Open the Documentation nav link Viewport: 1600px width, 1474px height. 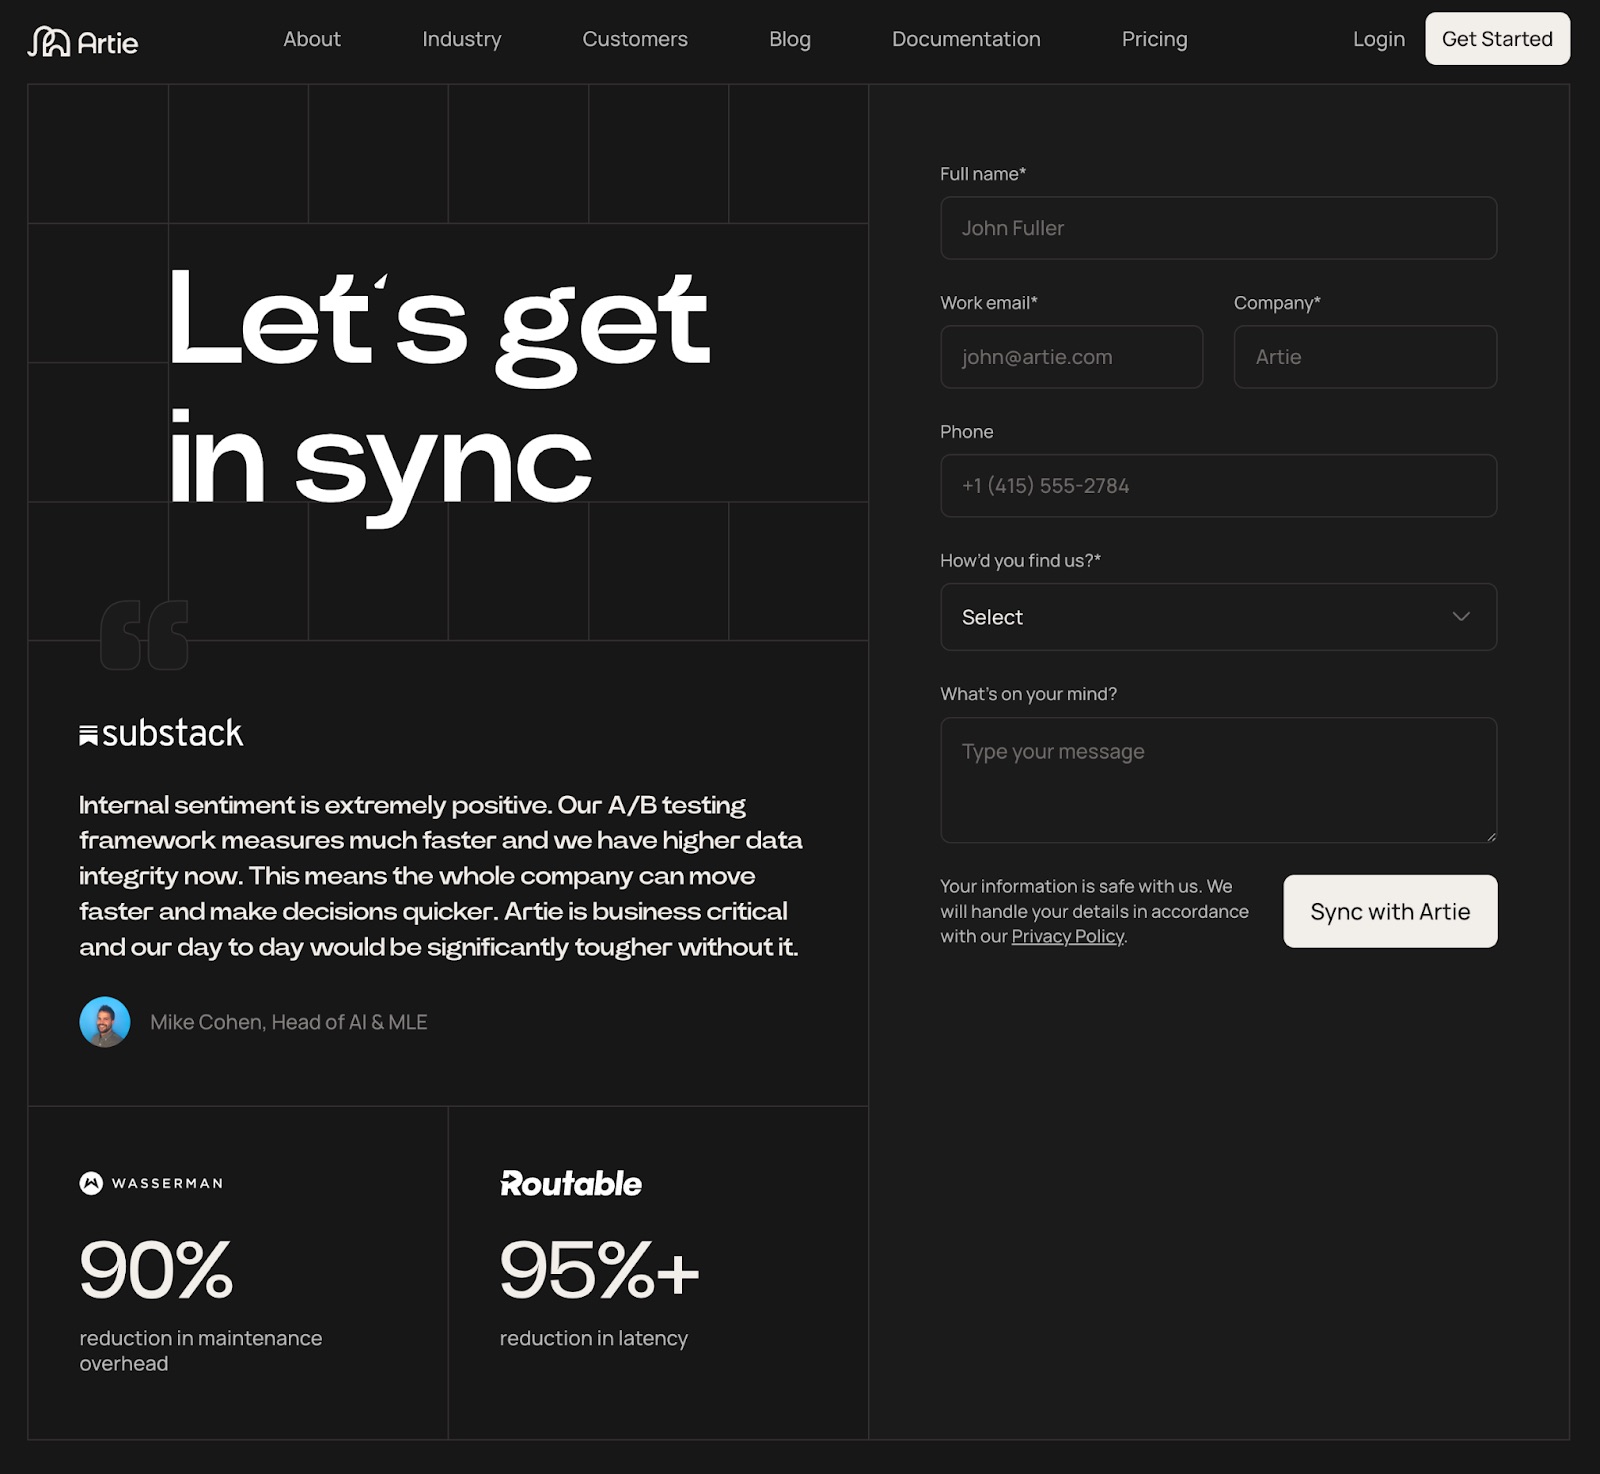[x=966, y=39]
